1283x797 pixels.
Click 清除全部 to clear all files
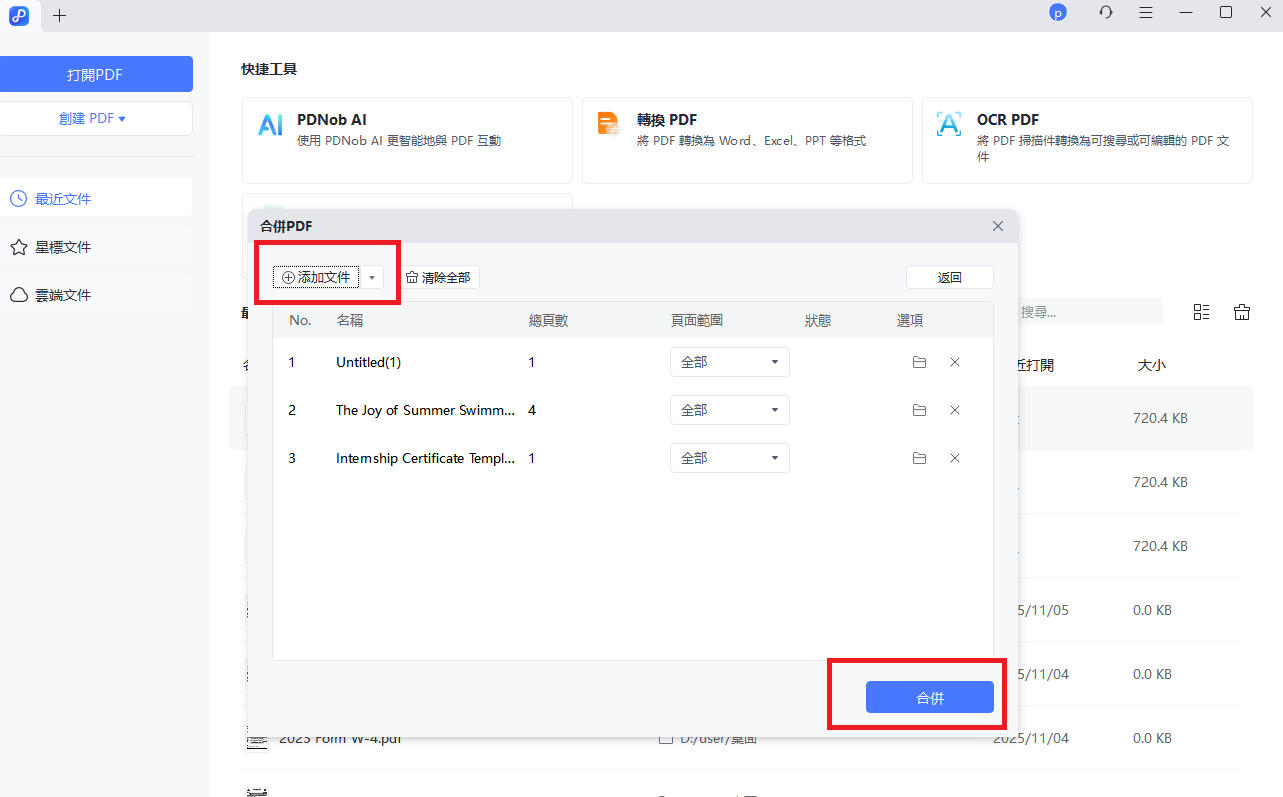pyautogui.click(x=438, y=278)
